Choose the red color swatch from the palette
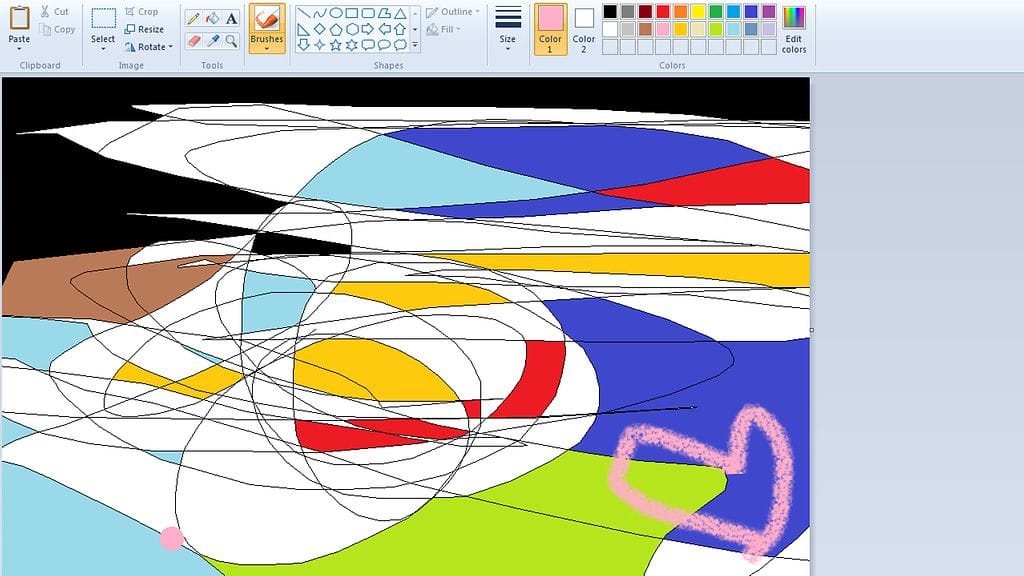The height and width of the screenshot is (576, 1024). click(x=664, y=12)
